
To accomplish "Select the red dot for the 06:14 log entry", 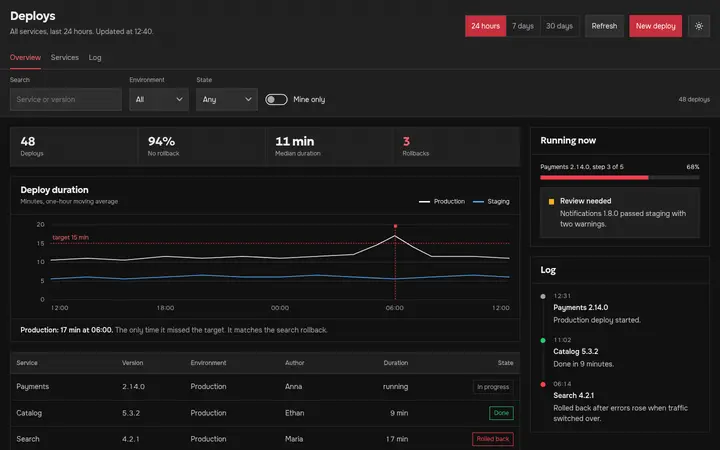I will point(543,384).
